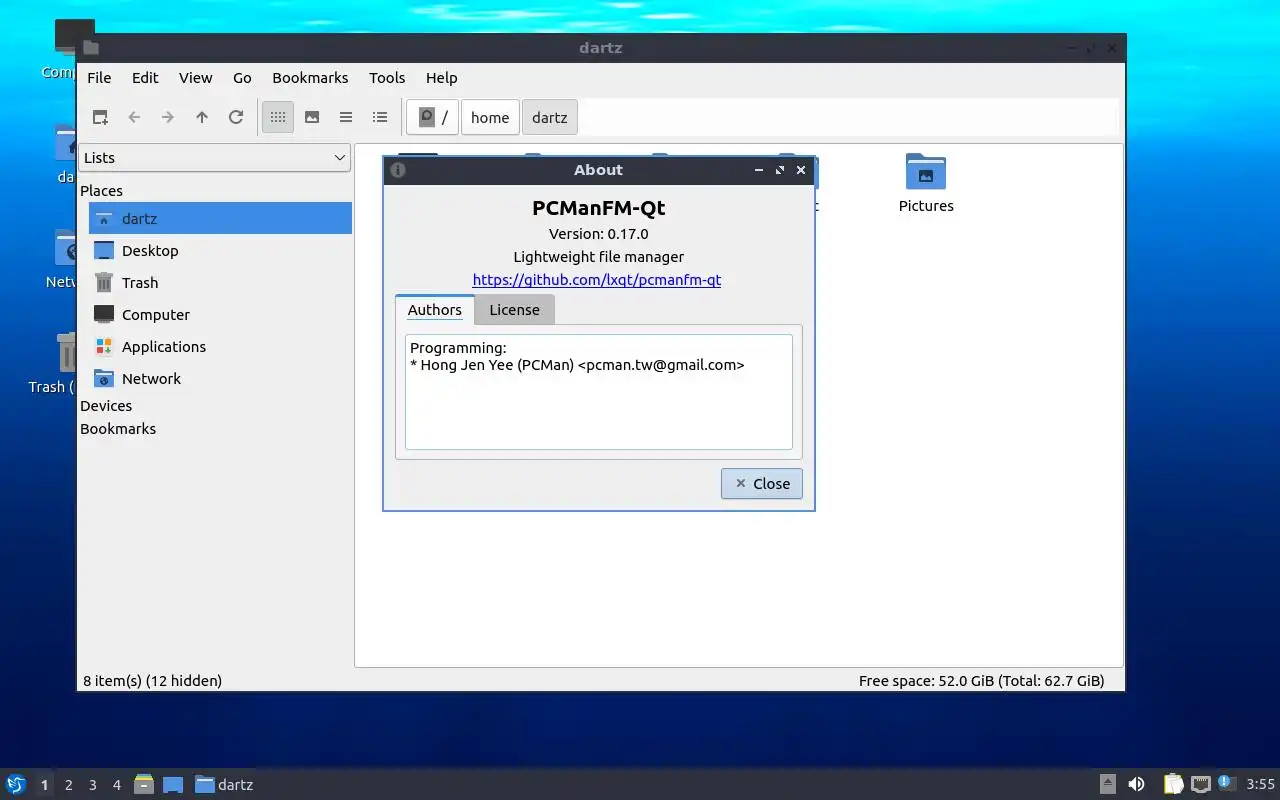Screen dimensions: 1280x800
Task: Switch to thumbnail view mode
Action: point(312,117)
